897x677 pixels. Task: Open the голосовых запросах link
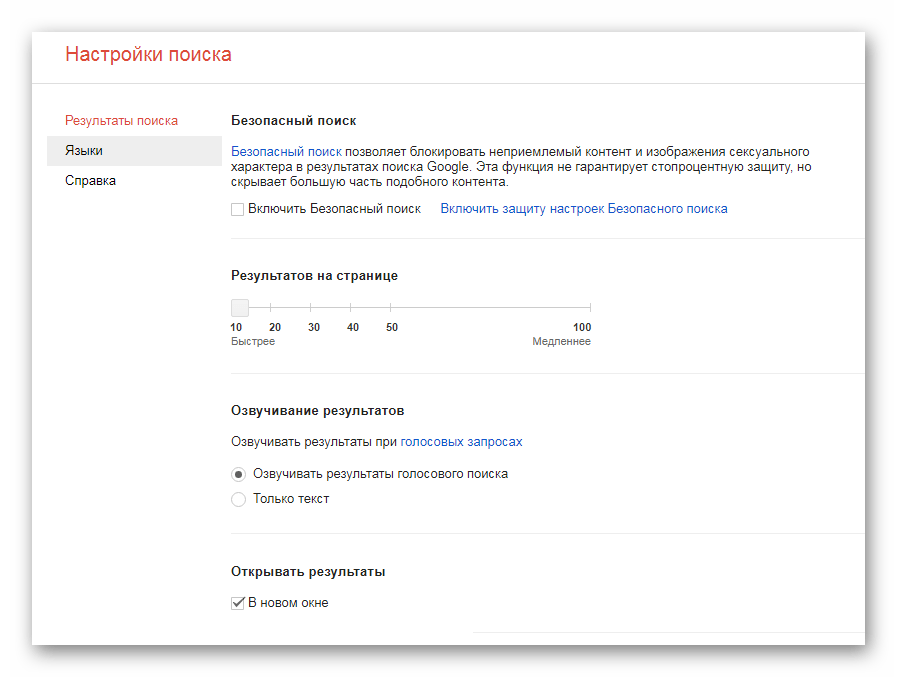(x=461, y=441)
